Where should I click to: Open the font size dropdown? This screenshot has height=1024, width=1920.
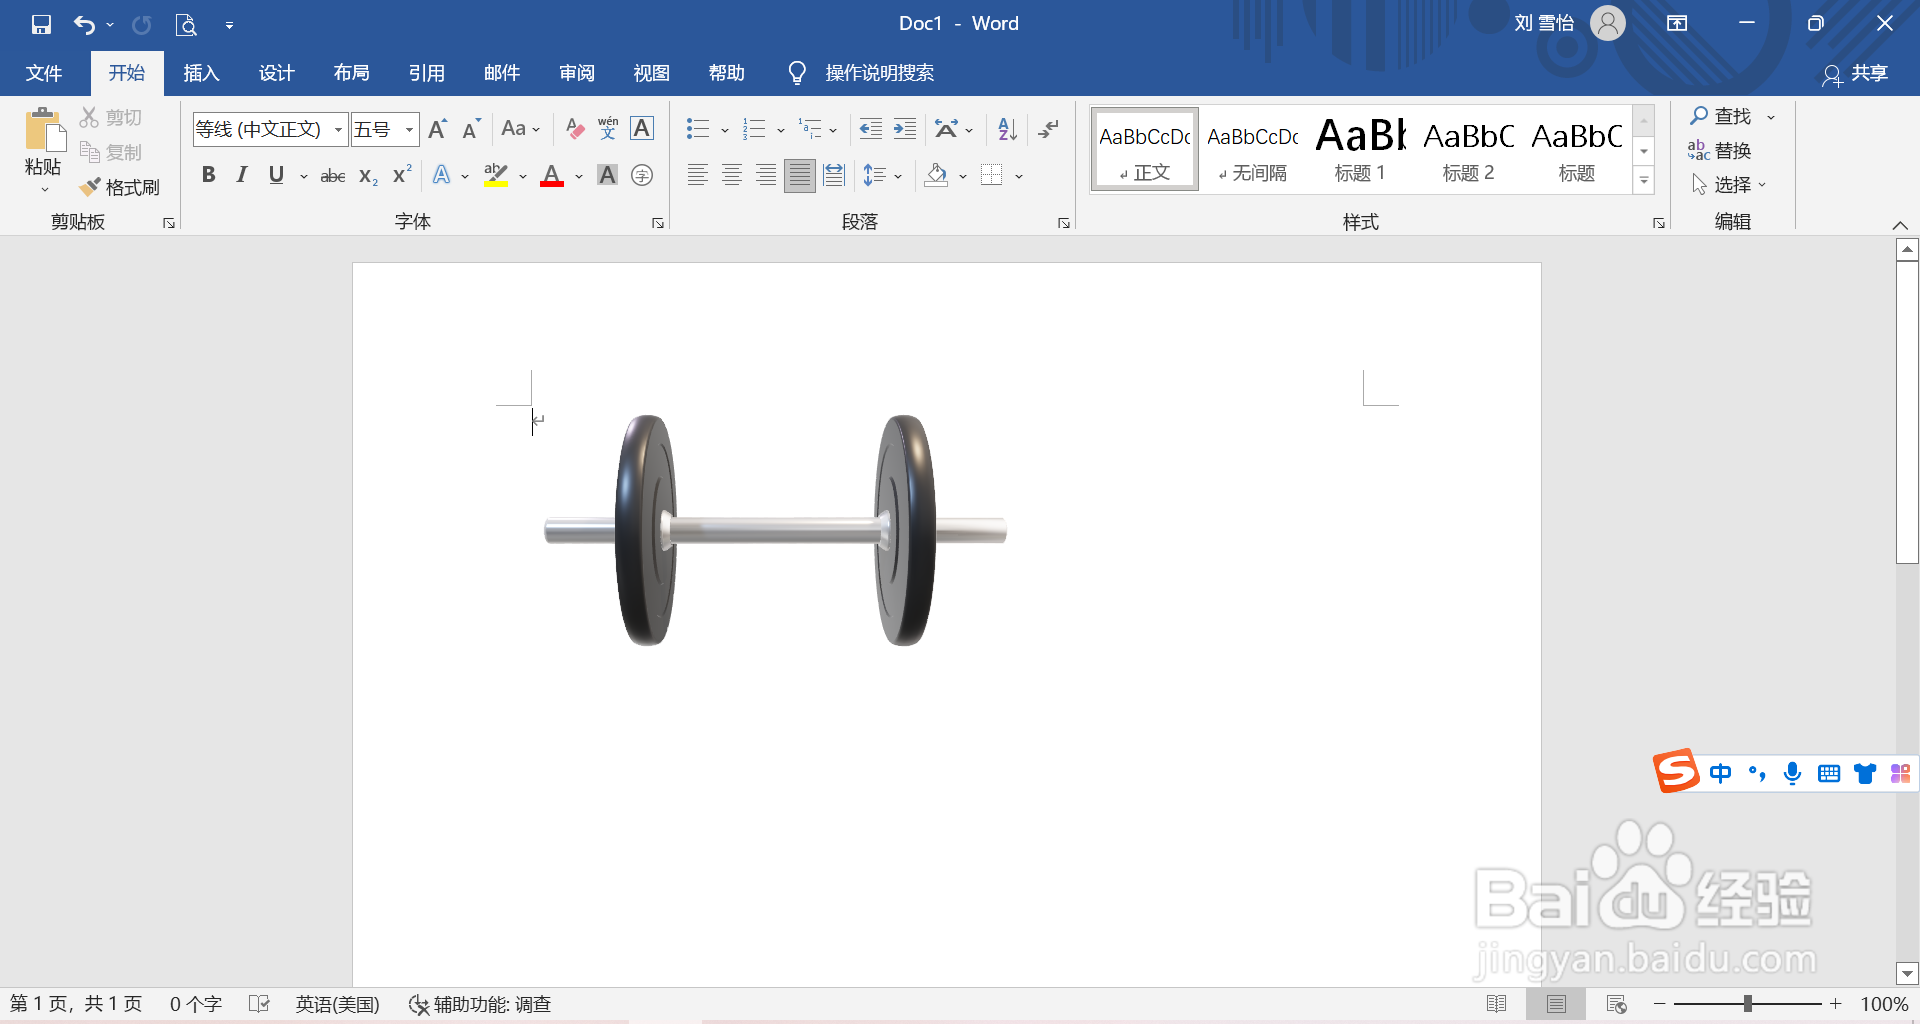pos(409,129)
